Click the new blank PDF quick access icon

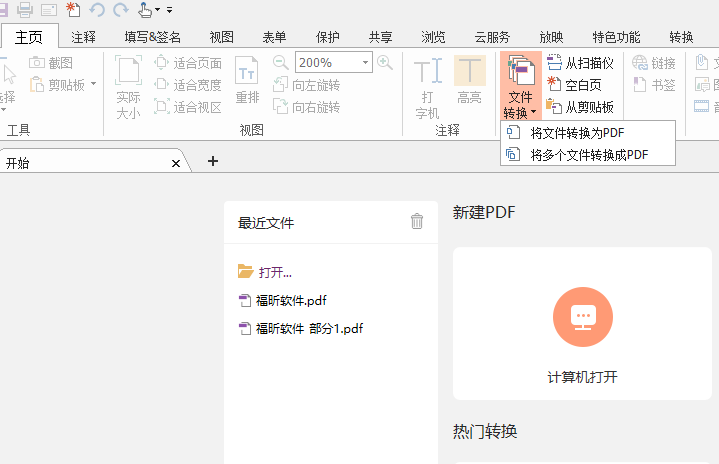click(73, 9)
